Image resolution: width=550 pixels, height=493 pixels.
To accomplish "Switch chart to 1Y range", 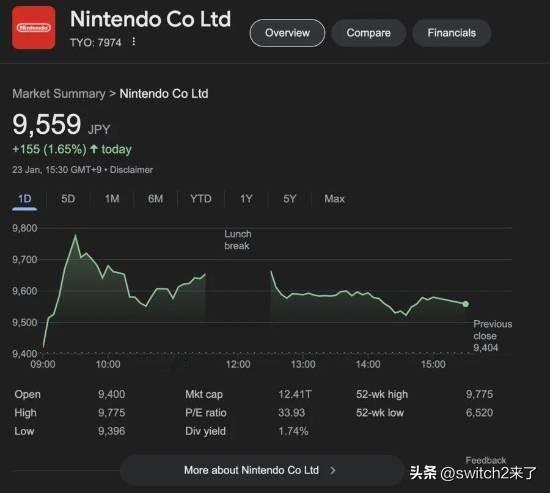I will [x=246, y=199].
